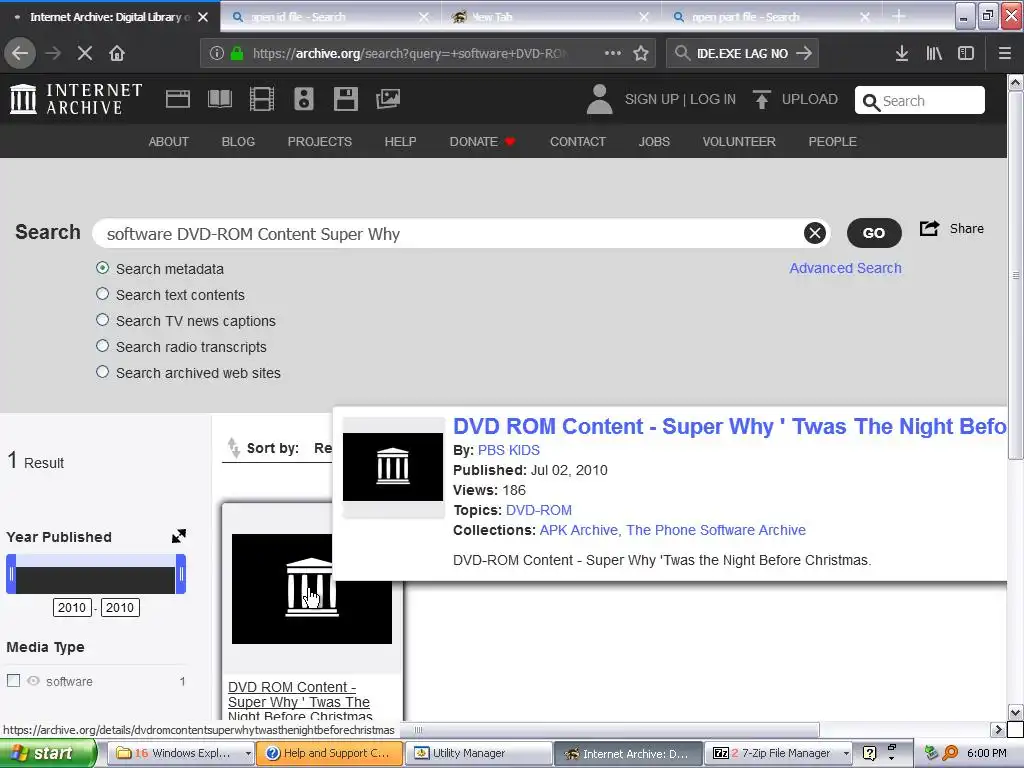Click the Share icon
The width and height of the screenshot is (1024, 768).
point(929,229)
